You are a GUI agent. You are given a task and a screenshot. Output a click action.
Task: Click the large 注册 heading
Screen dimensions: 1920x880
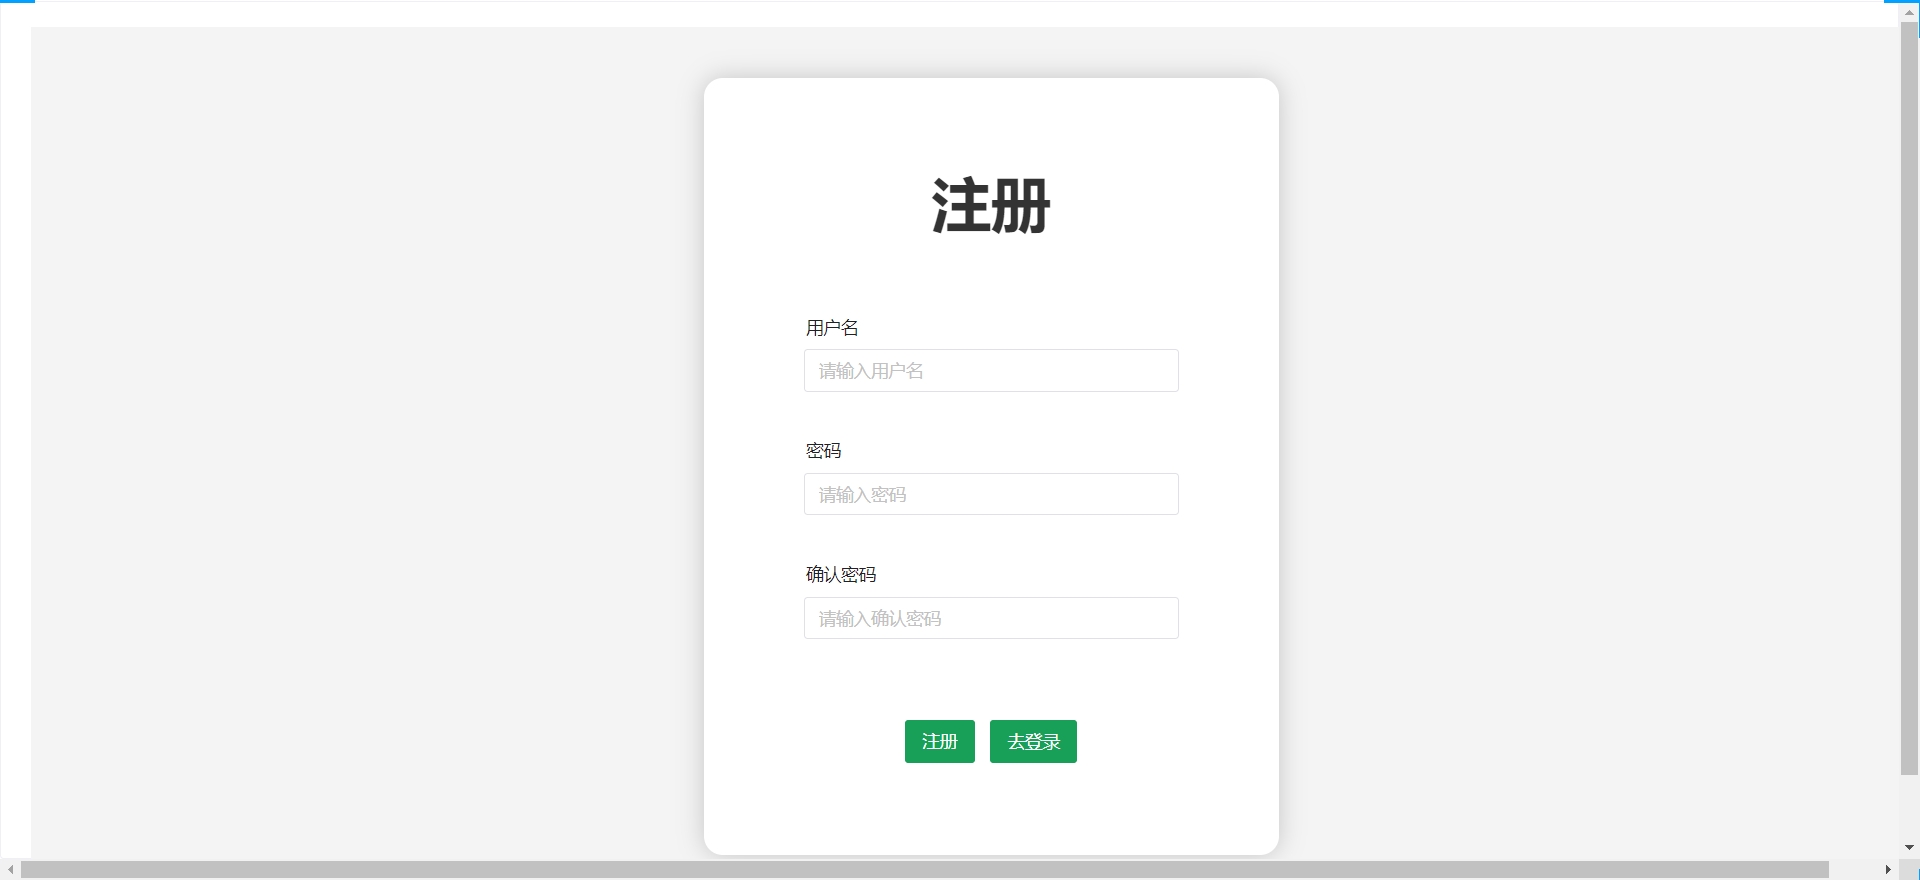pyautogui.click(x=990, y=207)
